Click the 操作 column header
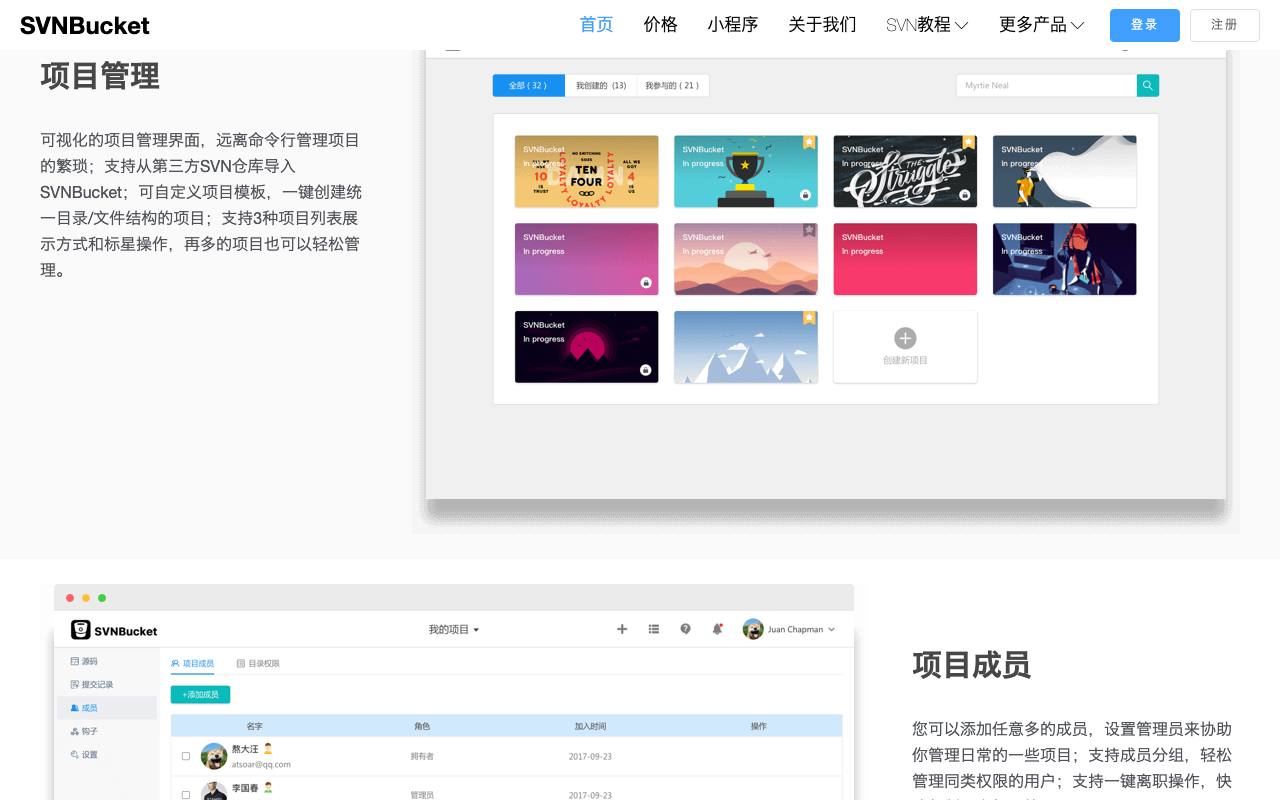1280x800 pixels. tap(759, 726)
